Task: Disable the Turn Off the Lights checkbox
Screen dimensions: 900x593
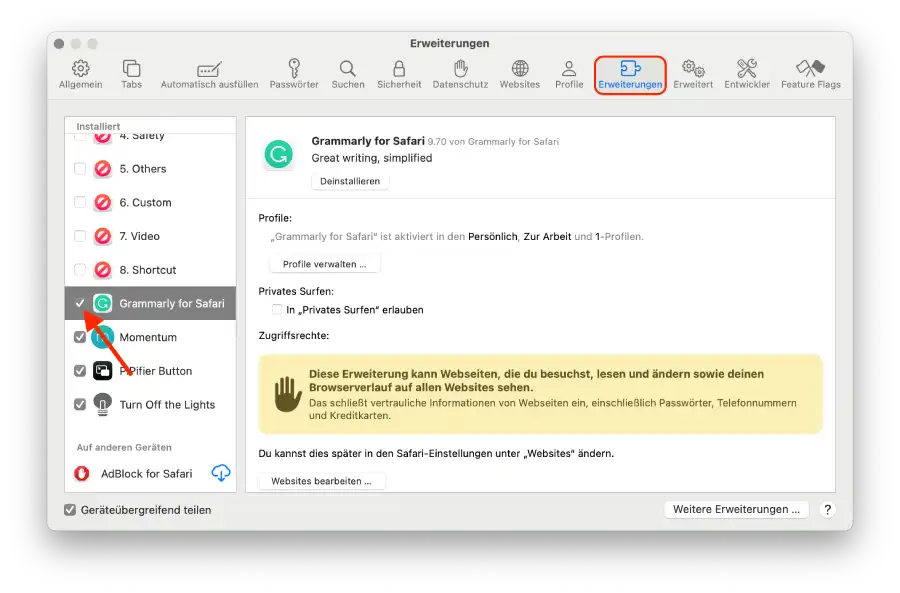Action: (x=80, y=405)
